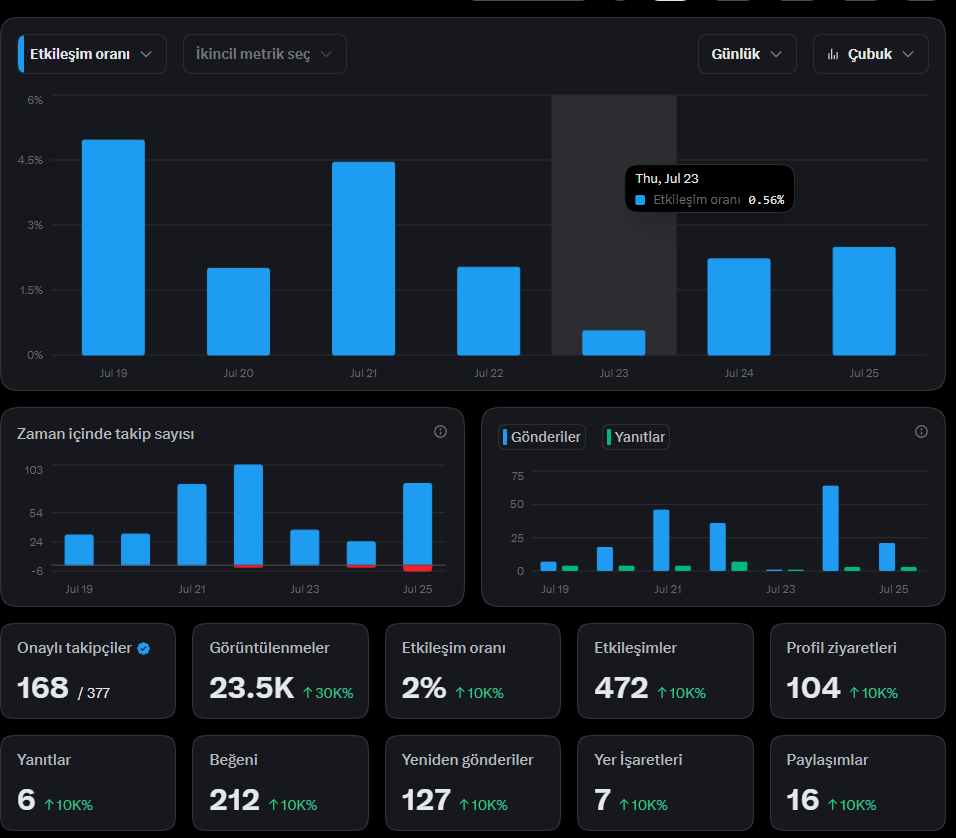Open info icon on posts and replies chart

[x=921, y=432]
